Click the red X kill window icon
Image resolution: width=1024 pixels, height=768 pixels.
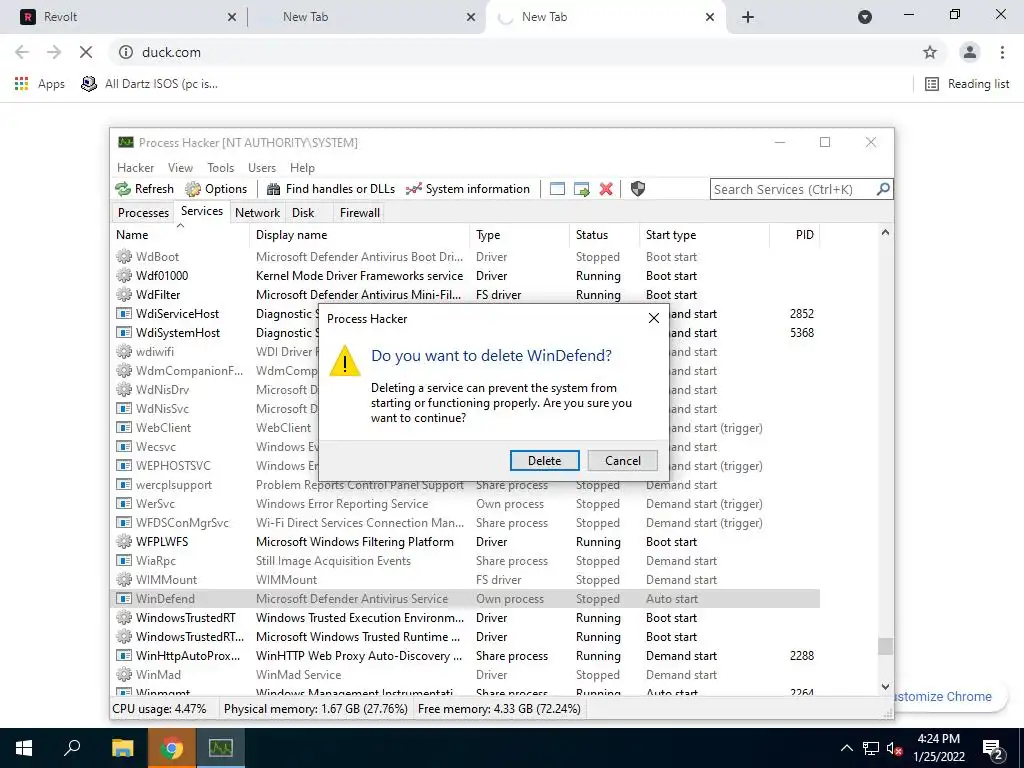[x=606, y=189]
